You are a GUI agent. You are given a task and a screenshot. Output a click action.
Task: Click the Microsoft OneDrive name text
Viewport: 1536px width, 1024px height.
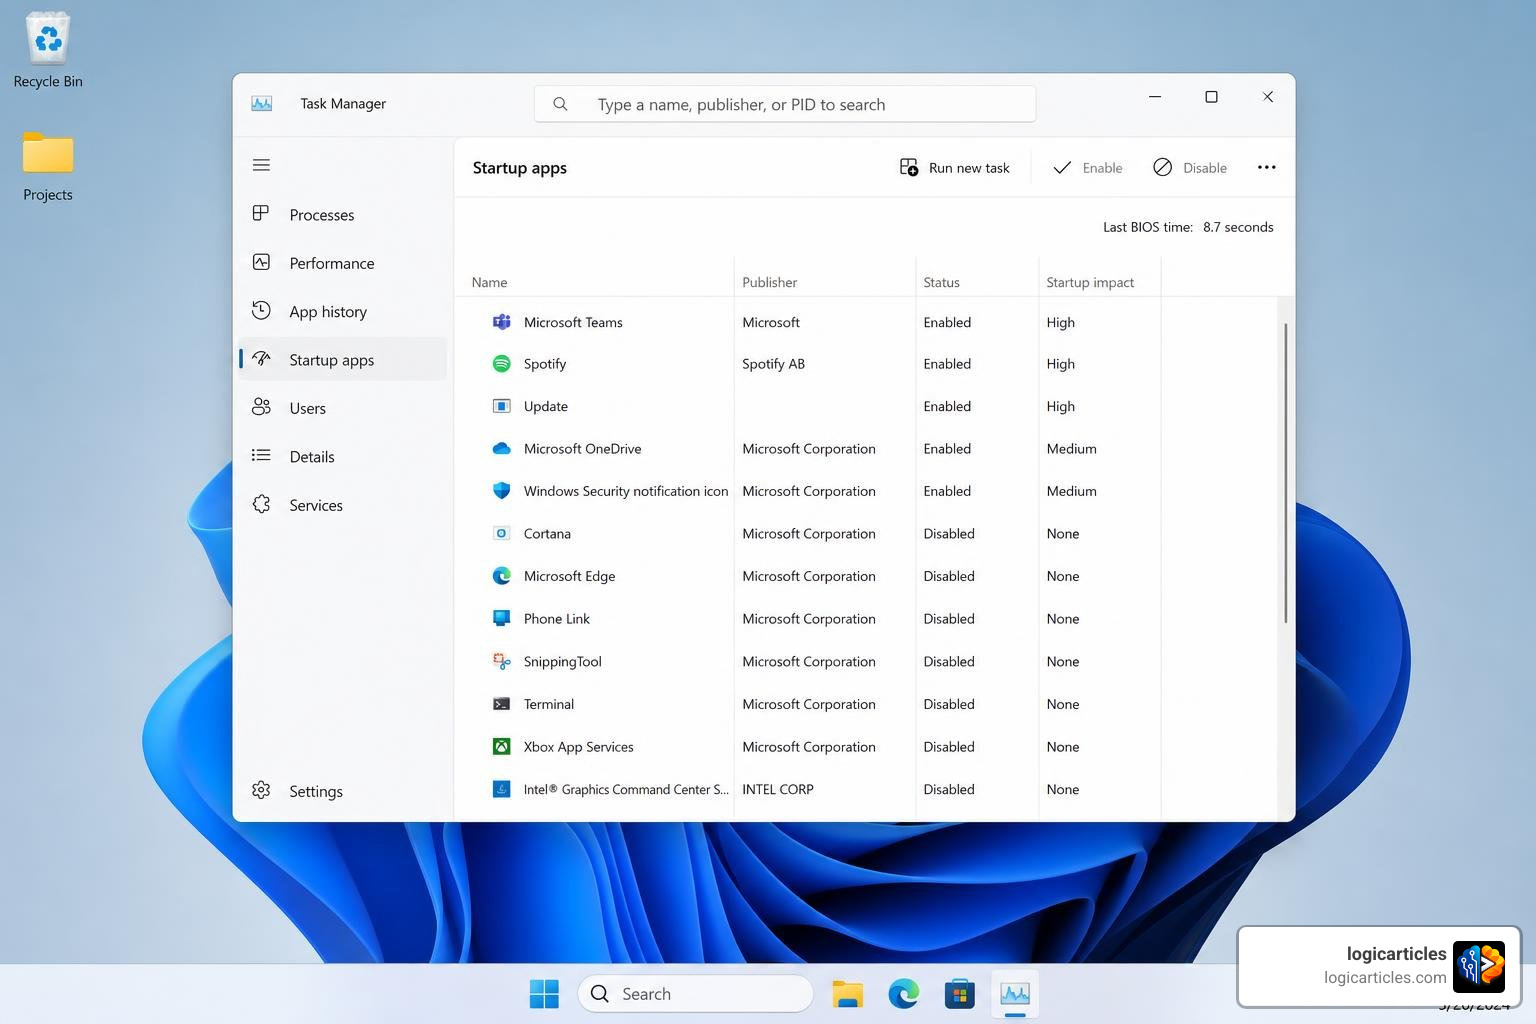(x=582, y=449)
